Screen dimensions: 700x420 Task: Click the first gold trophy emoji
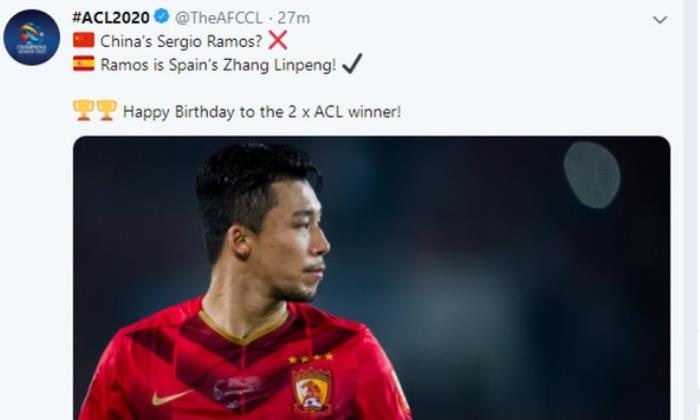[x=83, y=110]
